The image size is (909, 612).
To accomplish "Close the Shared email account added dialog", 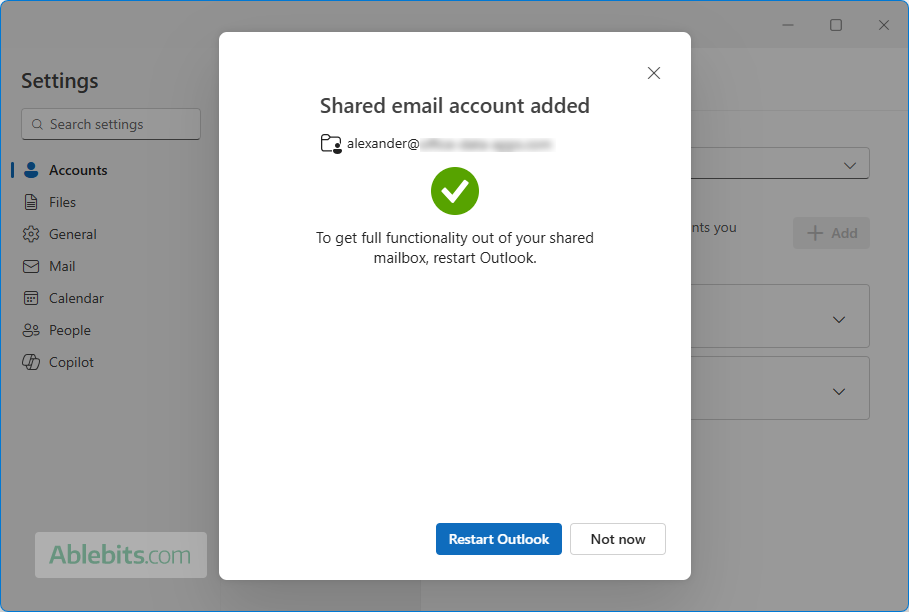I will 654,73.
